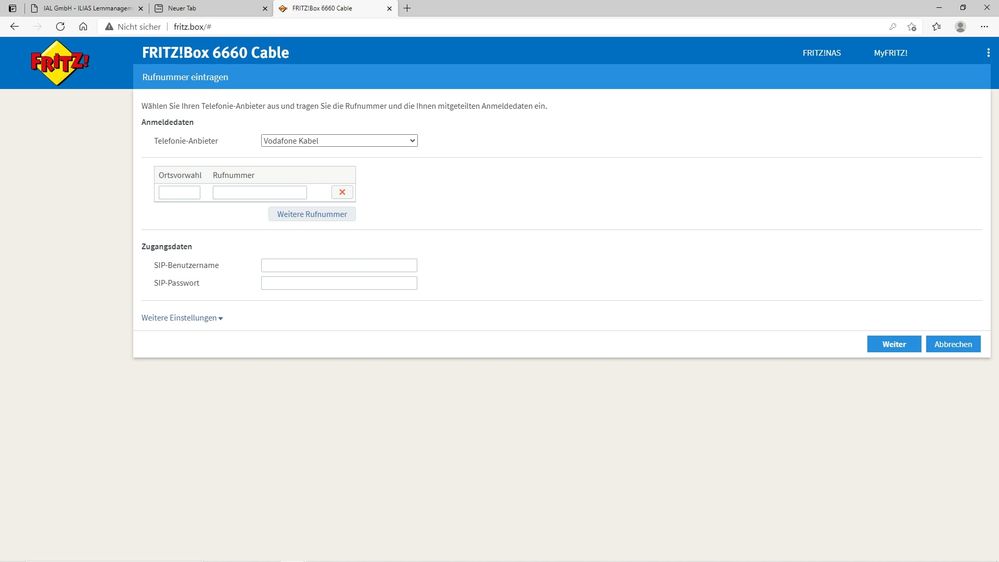The width and height of the screenshot is (999, 562).
Task: Open the FRITZ!Box three-dot menu
Action: [x=988, y=53]
